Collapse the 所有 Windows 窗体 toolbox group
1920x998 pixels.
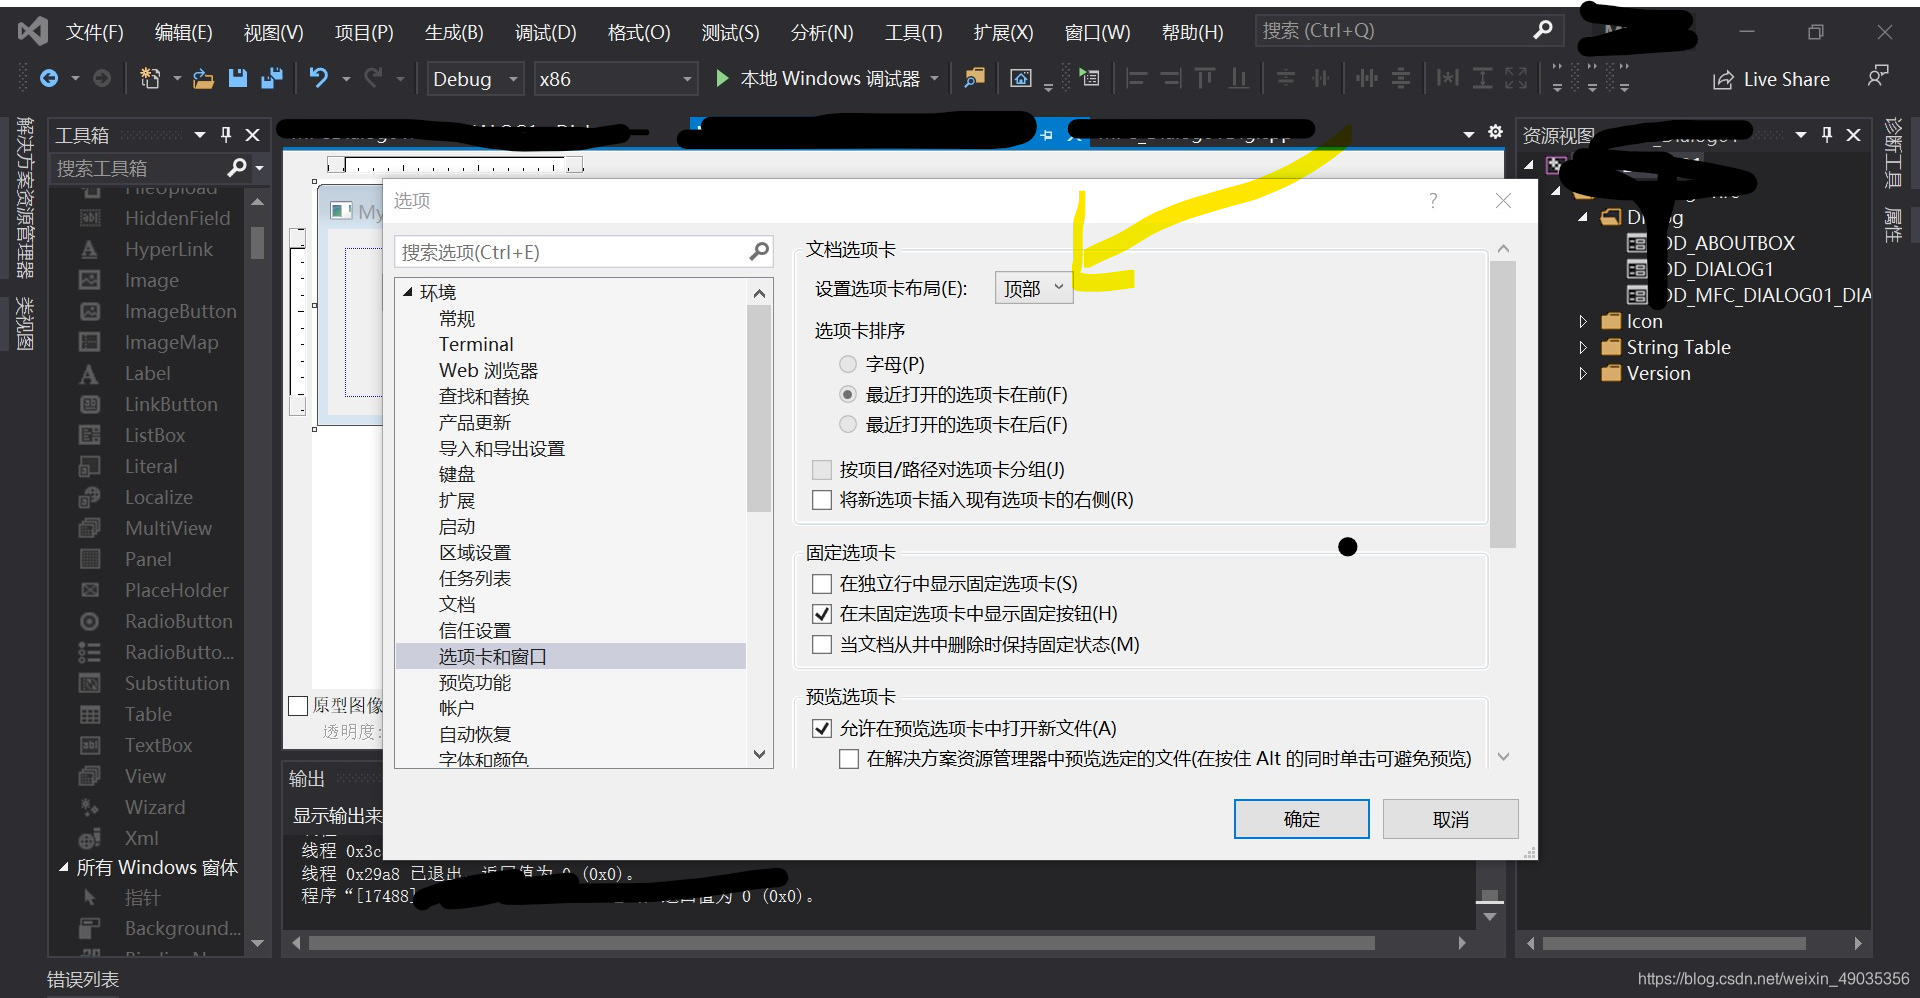(64, 867)
